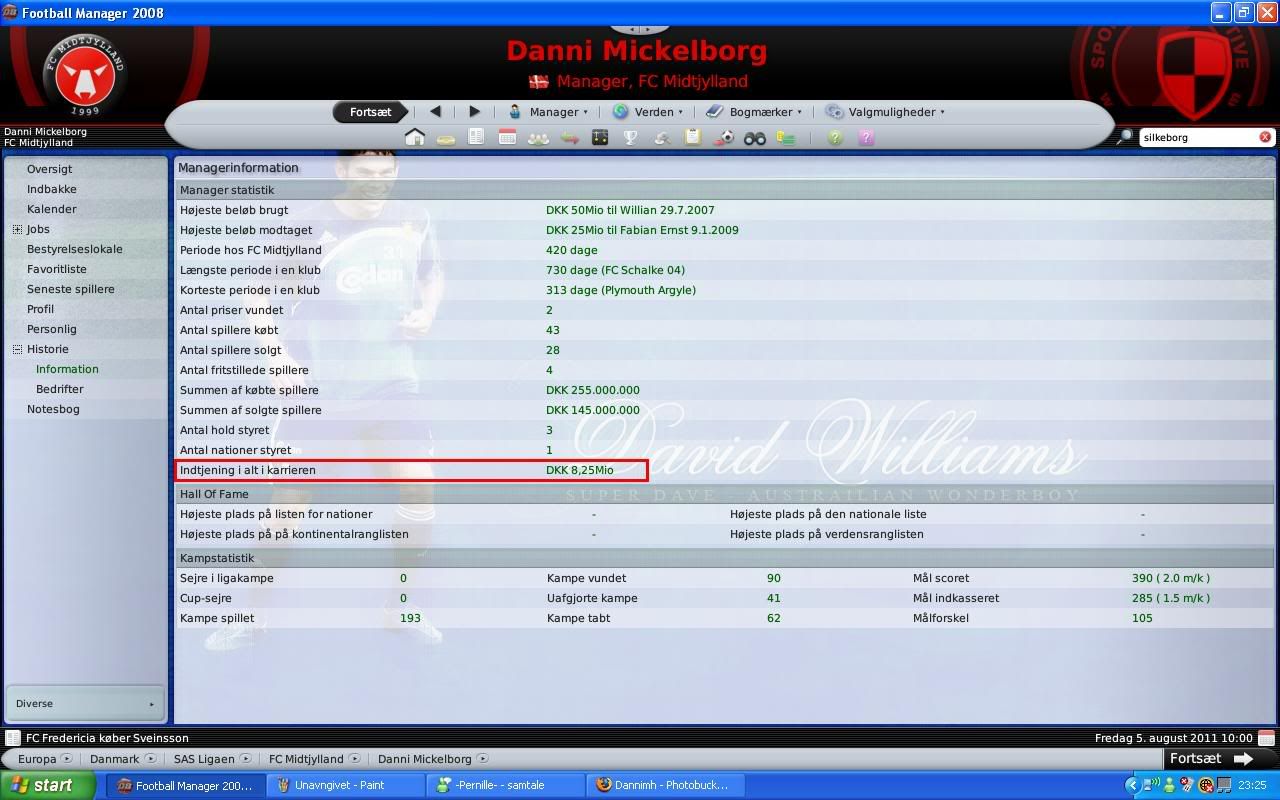Open Seneste spillere in the sidebar
1280x800 pixels.
click(70, 289)
